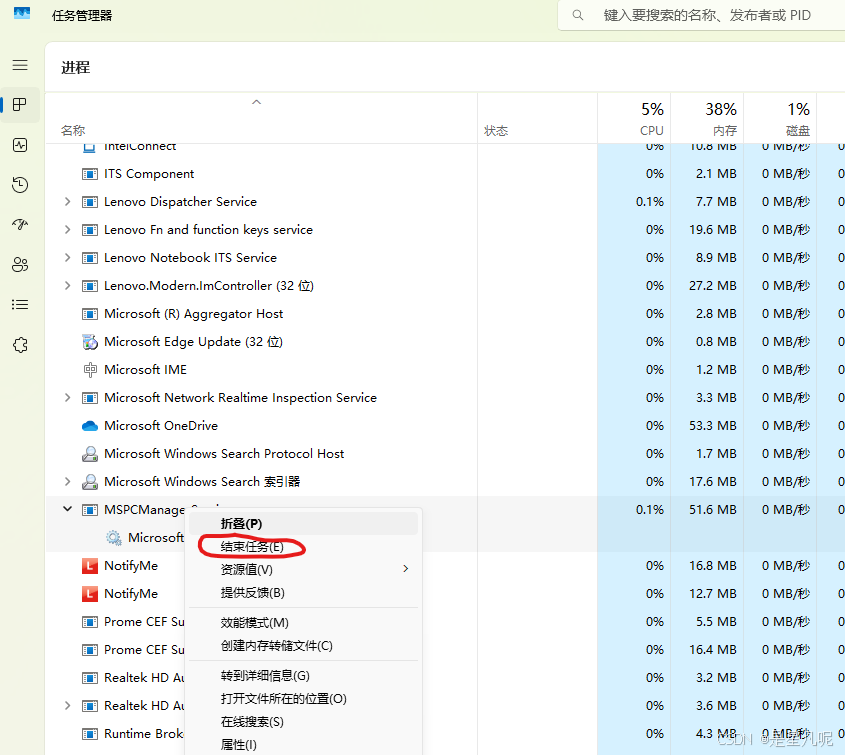
Task: Select Microsoft Edge Update (32 位) process name
Action: click(x=193, y=342)
